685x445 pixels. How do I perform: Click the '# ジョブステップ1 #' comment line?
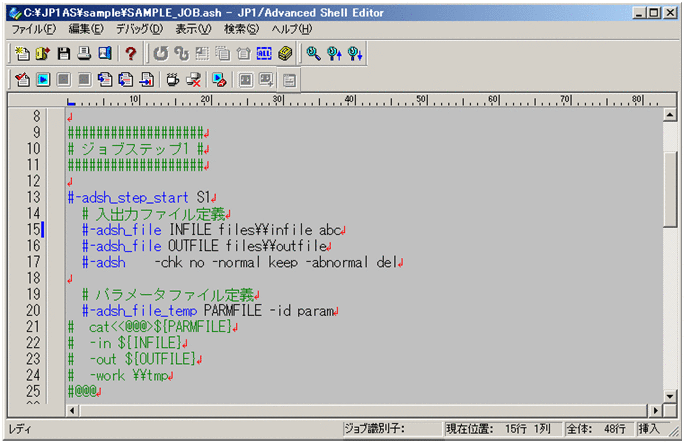[138, 149]
